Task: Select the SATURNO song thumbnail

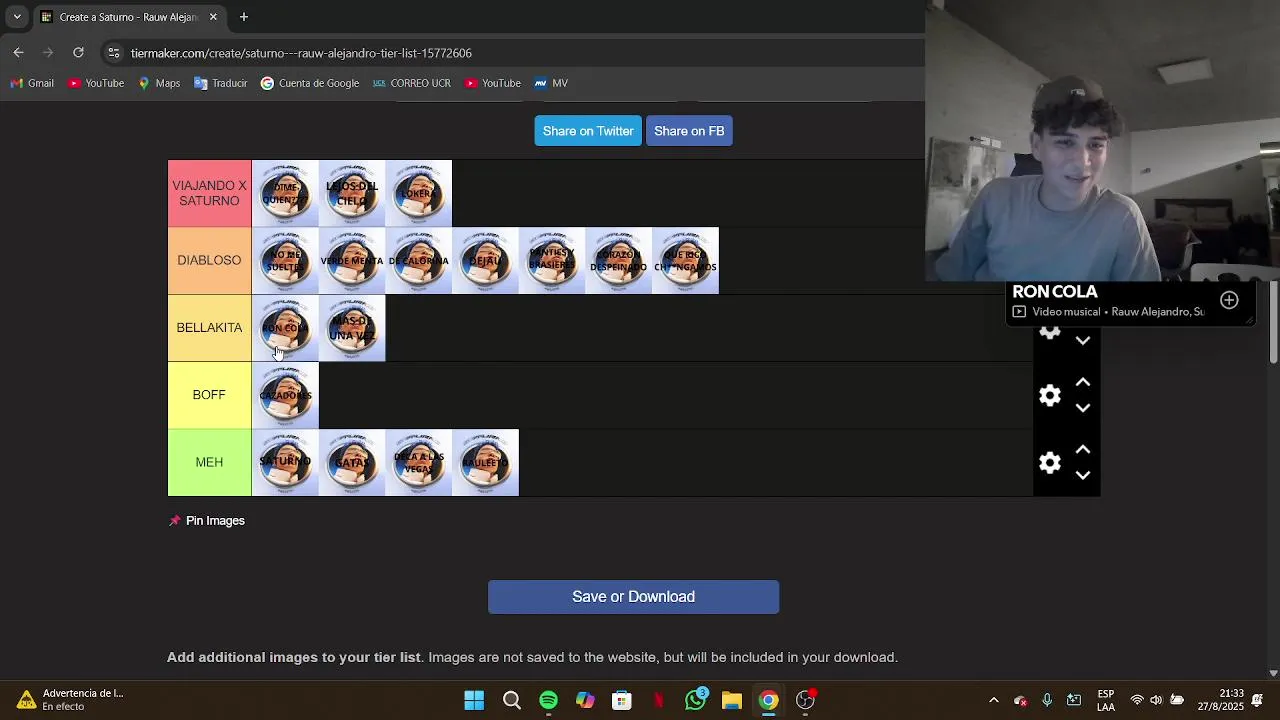Action: click(x=285, y=462)
